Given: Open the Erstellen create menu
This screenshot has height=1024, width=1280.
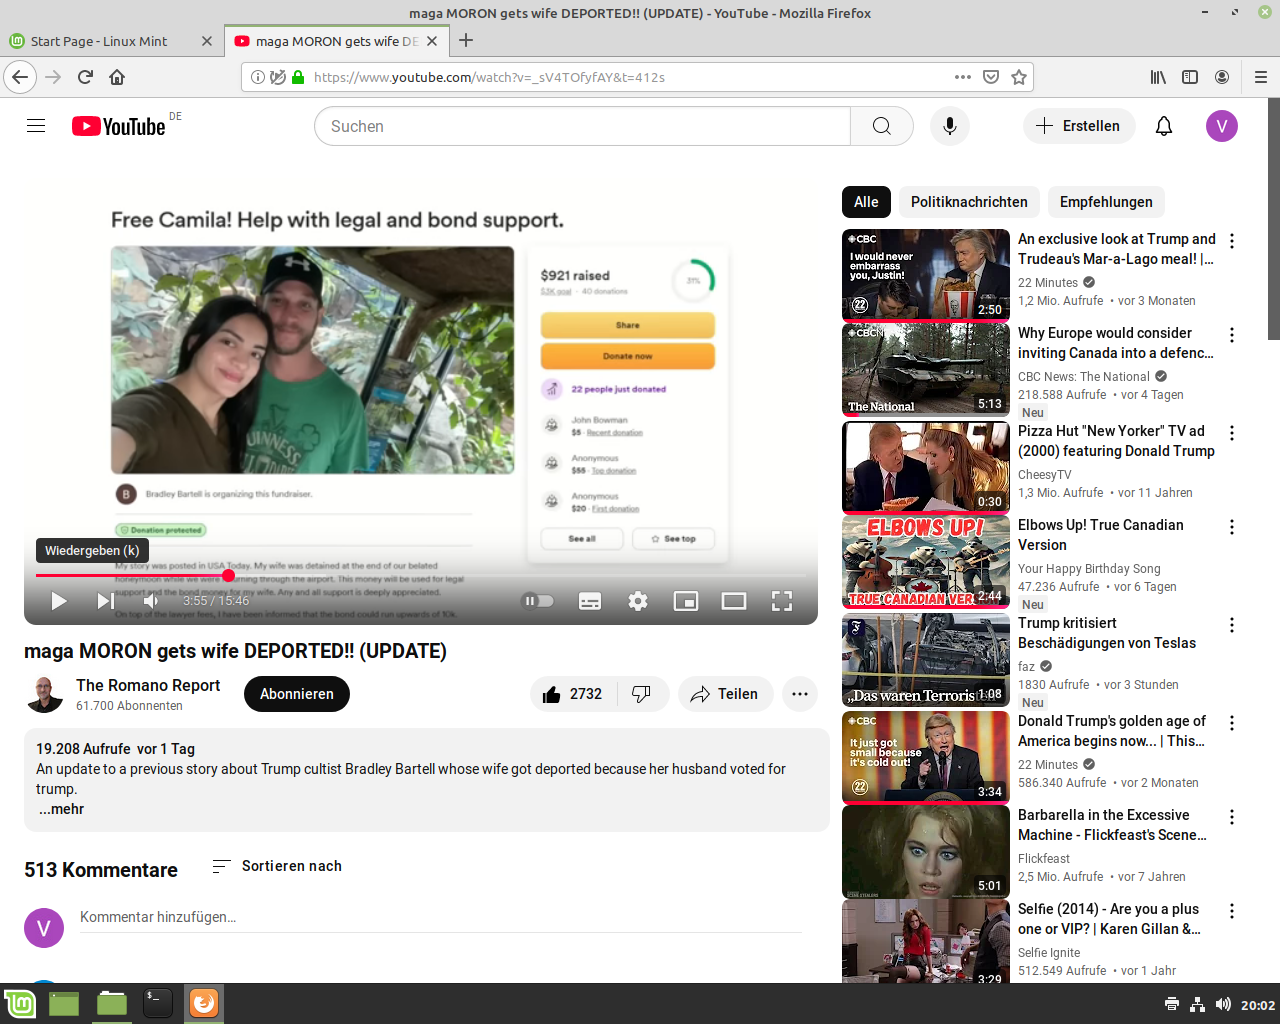Looking at the screenshot, I should click(1078, 126).
